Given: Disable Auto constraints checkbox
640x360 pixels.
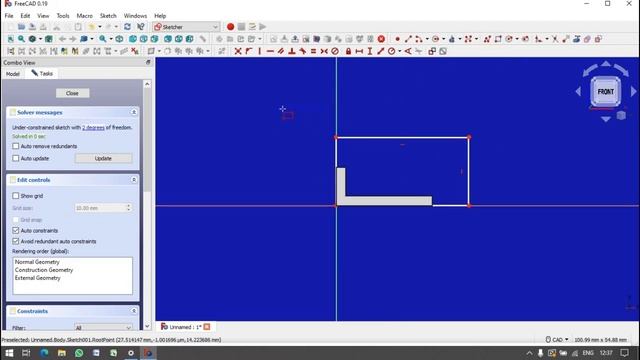Looking at the screenshot, I should tap(16, 231).
